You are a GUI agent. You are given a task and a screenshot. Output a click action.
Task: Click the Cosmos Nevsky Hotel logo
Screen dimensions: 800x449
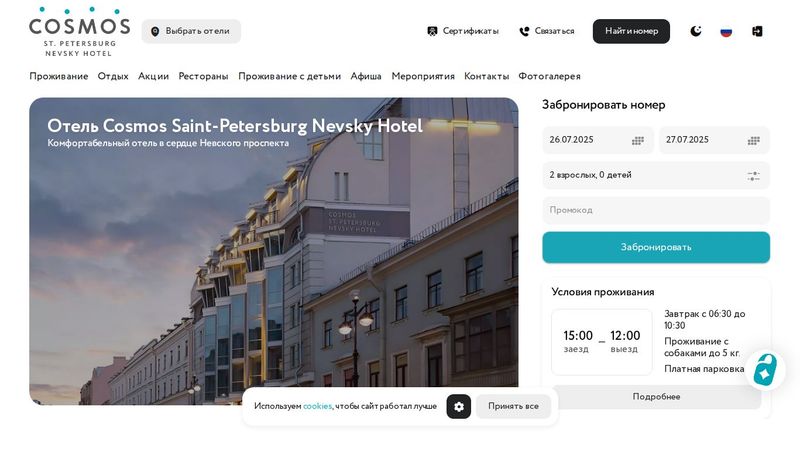tap(79, 32)
